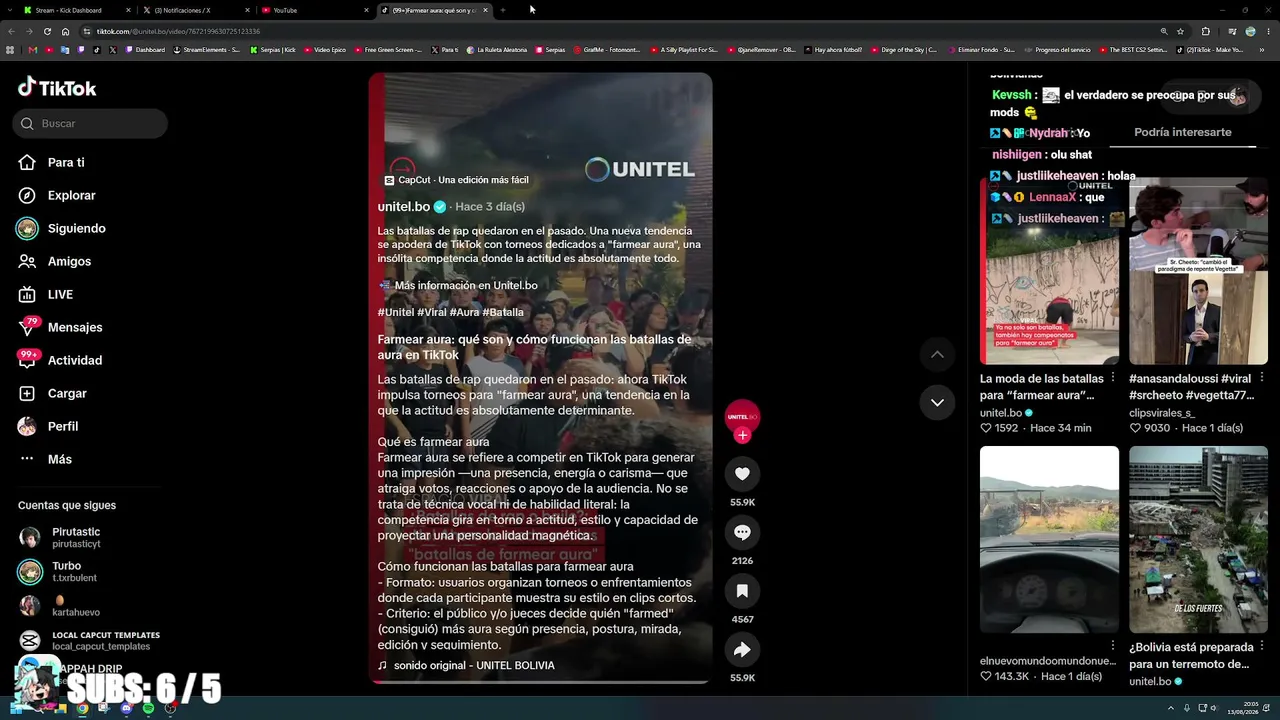Reload the page
Screen dimensions: 1280x720
[49, 31]
